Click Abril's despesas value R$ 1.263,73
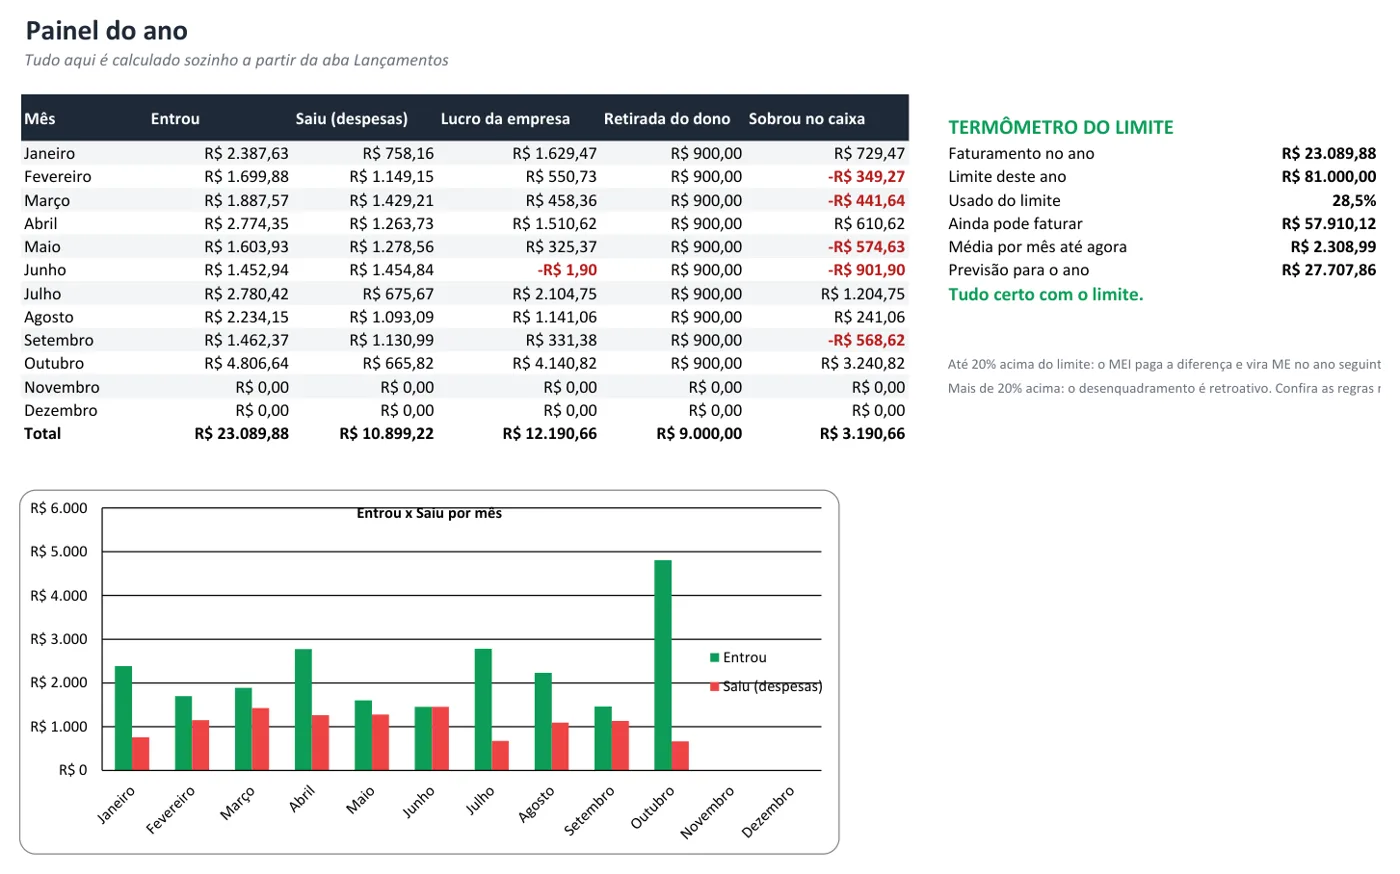 tap(391, 224)
